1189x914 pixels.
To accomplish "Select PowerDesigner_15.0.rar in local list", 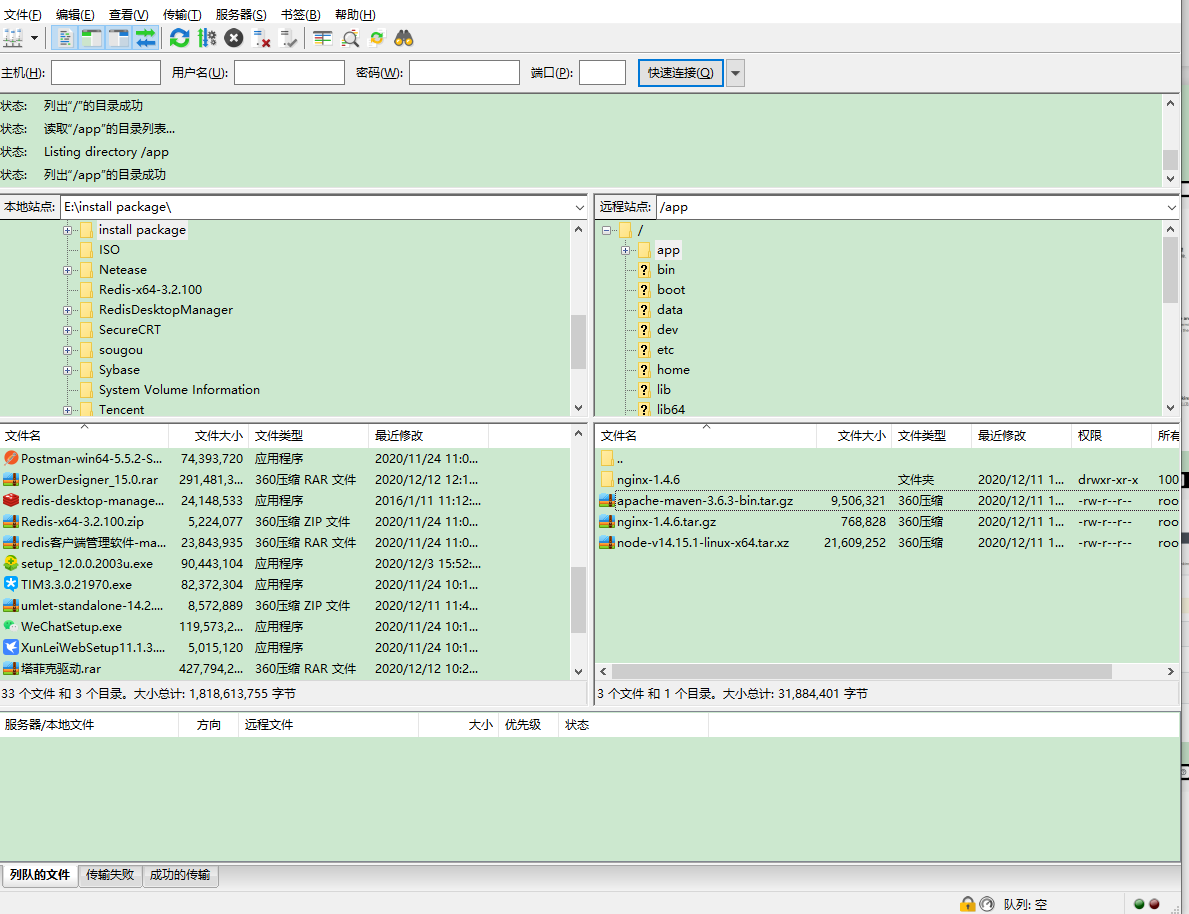I will [x=89, y=479].
